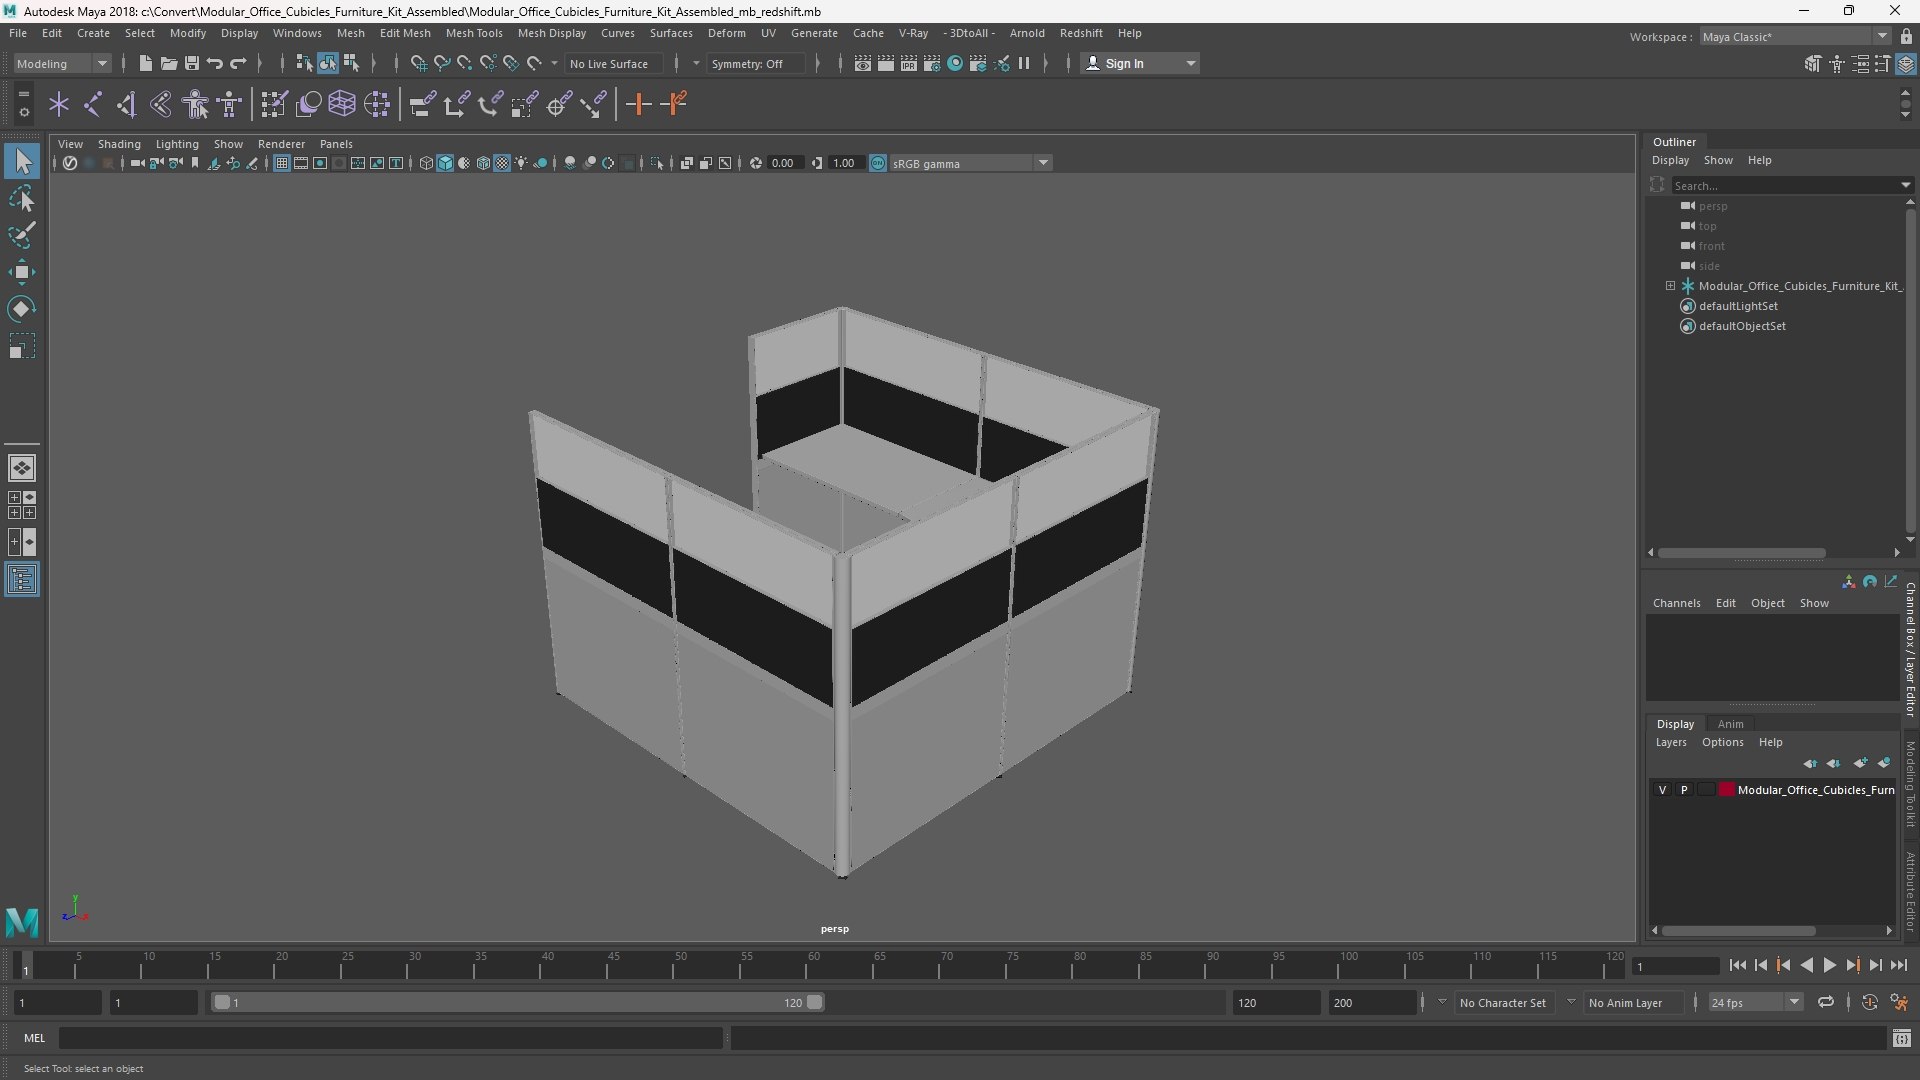The height and width of the screenshot is (1080, 1920).
Task: Click the Redo arrow icon
Action: (x=238, y=63)
